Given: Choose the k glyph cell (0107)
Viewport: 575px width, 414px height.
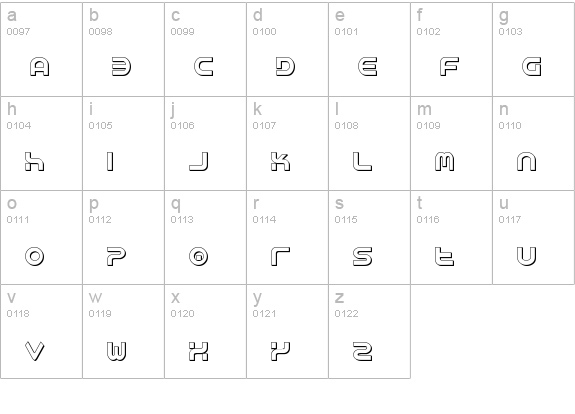Looking at the screenshot, I should click(288, 143).
